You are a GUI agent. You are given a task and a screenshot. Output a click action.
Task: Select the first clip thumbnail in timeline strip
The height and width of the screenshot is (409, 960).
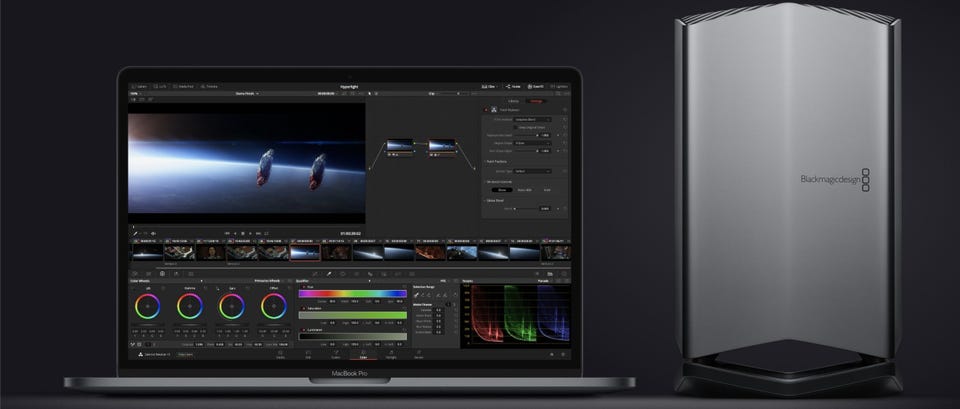pos(148,252)
